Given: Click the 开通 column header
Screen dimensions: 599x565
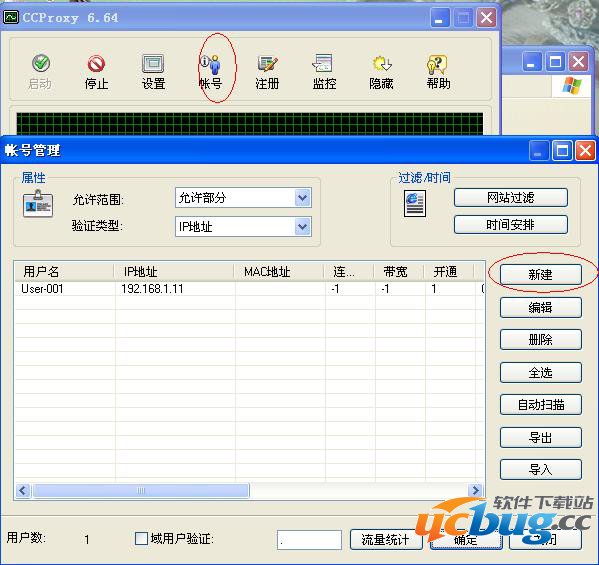Looking at the screenshot, I should pyautogui.click(x=449, y=272).
